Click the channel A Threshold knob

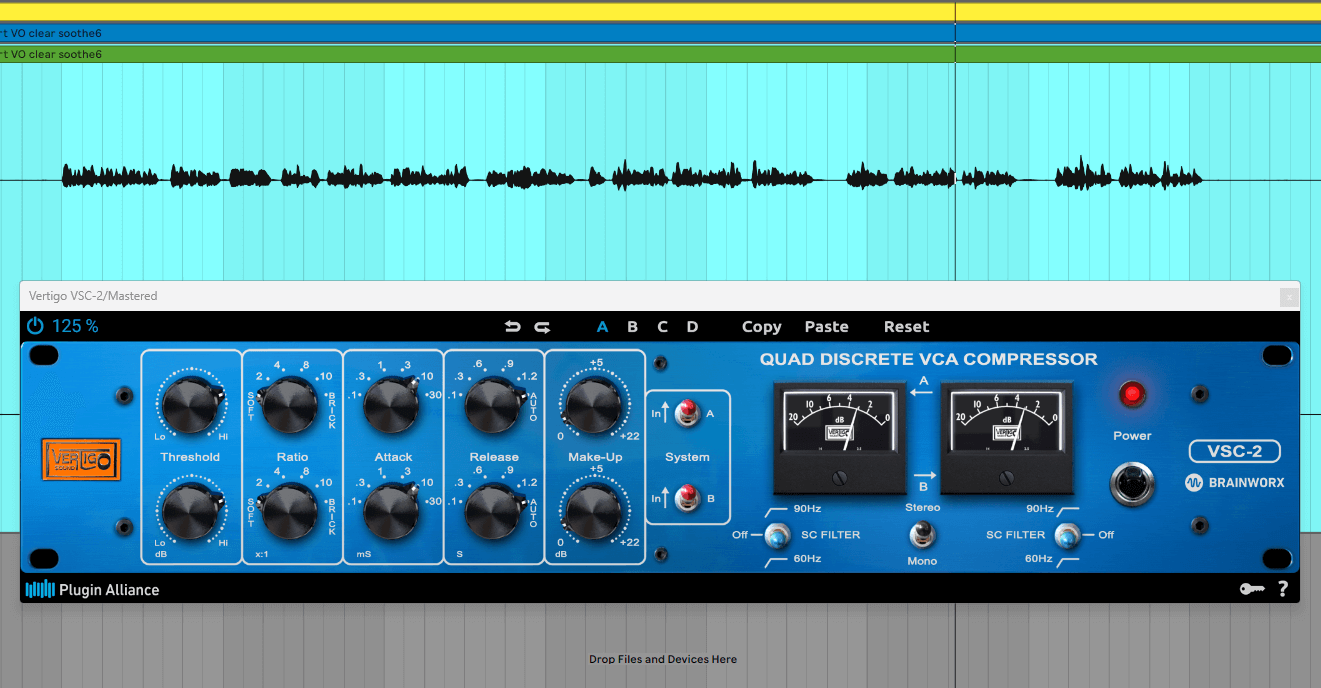pyautogui.click(x=189, y=405)
